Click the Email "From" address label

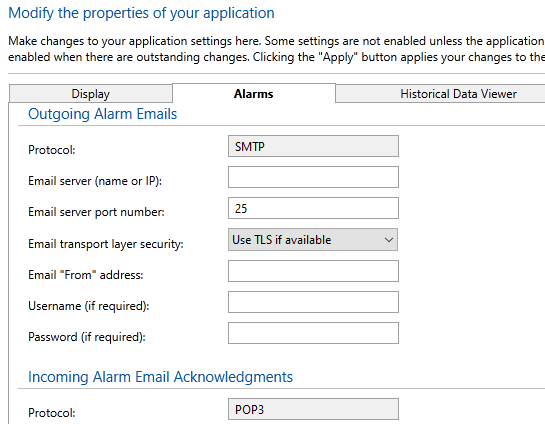point(86,275)
